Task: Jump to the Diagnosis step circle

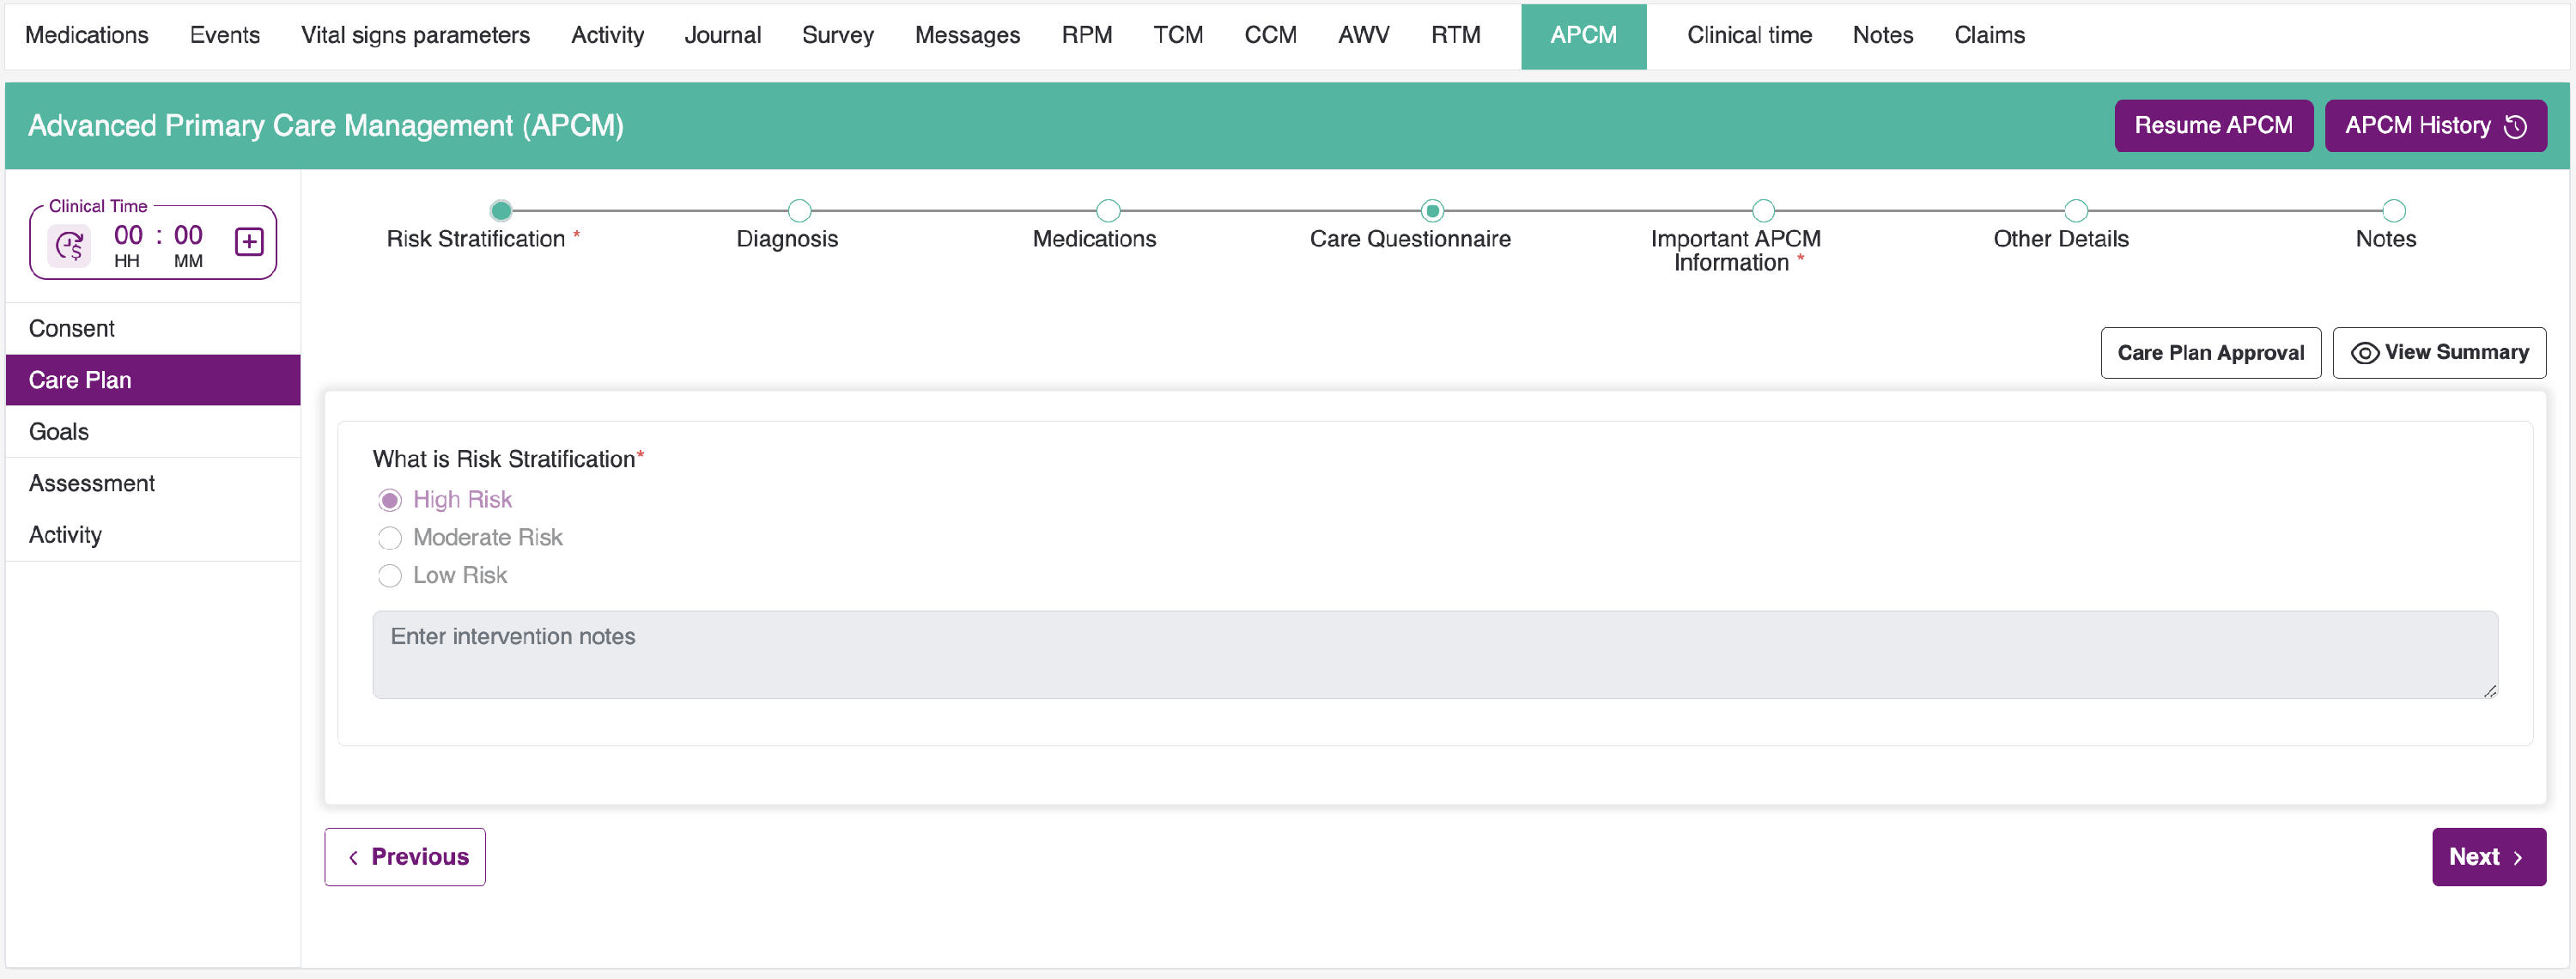Action: point(799,211)
